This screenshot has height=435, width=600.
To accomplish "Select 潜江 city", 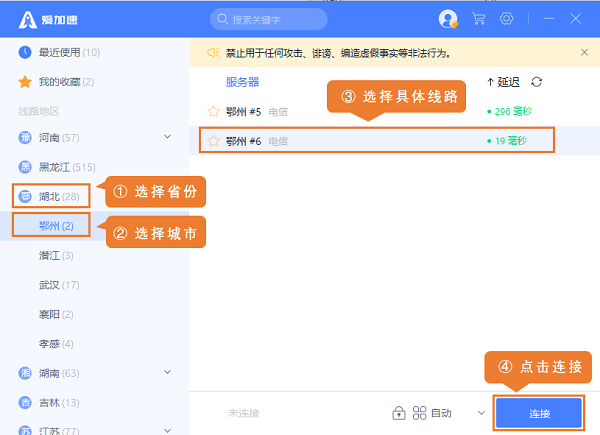I will point(56,255).
